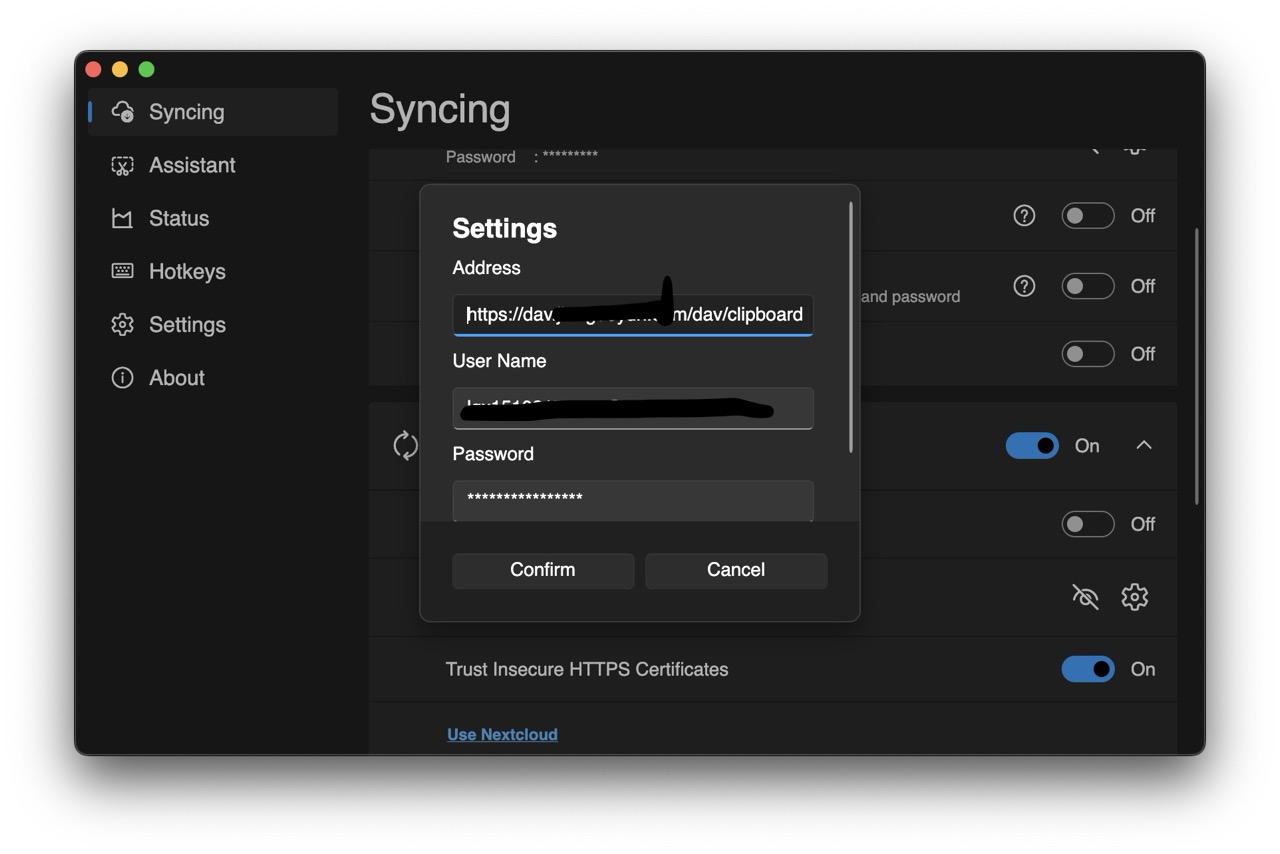Viewport: 1280px width, 854px height.
Task: Toggle the third Off switch without help icon
Action: point(1088,354)
